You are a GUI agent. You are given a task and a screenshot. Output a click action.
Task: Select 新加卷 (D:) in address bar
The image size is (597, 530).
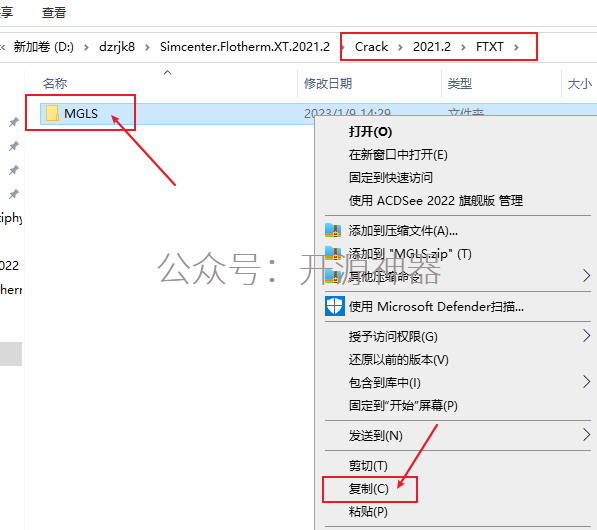(43, 47)
